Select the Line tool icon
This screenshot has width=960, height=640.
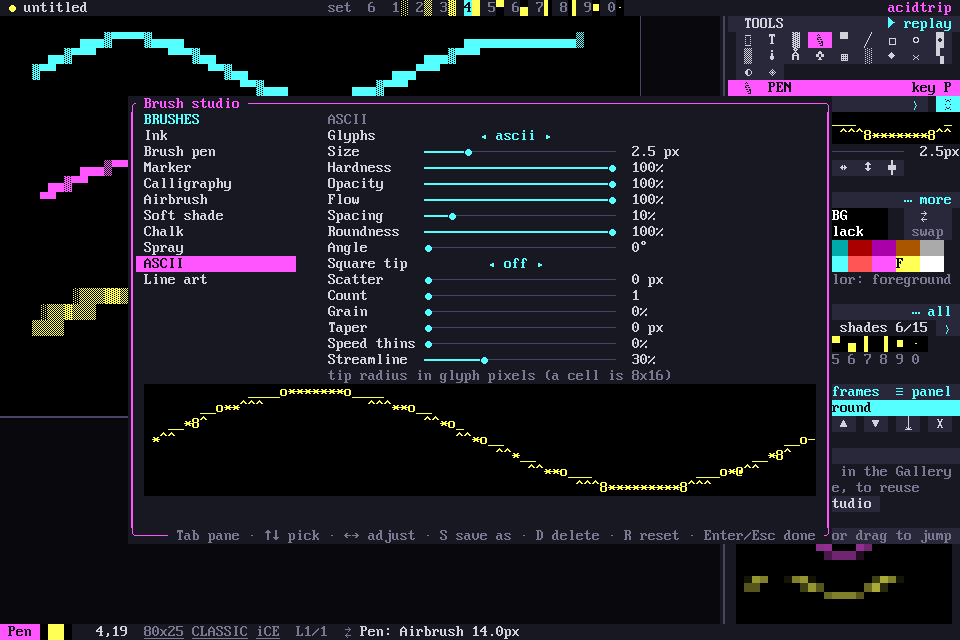pyautogui.click(x=868, y=40)
